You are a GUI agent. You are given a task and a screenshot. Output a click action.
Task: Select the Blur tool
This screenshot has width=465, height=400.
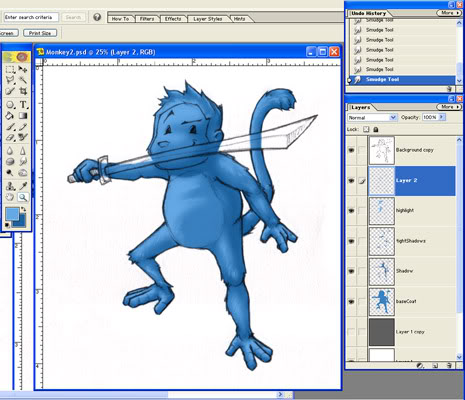tap(10, 151)
